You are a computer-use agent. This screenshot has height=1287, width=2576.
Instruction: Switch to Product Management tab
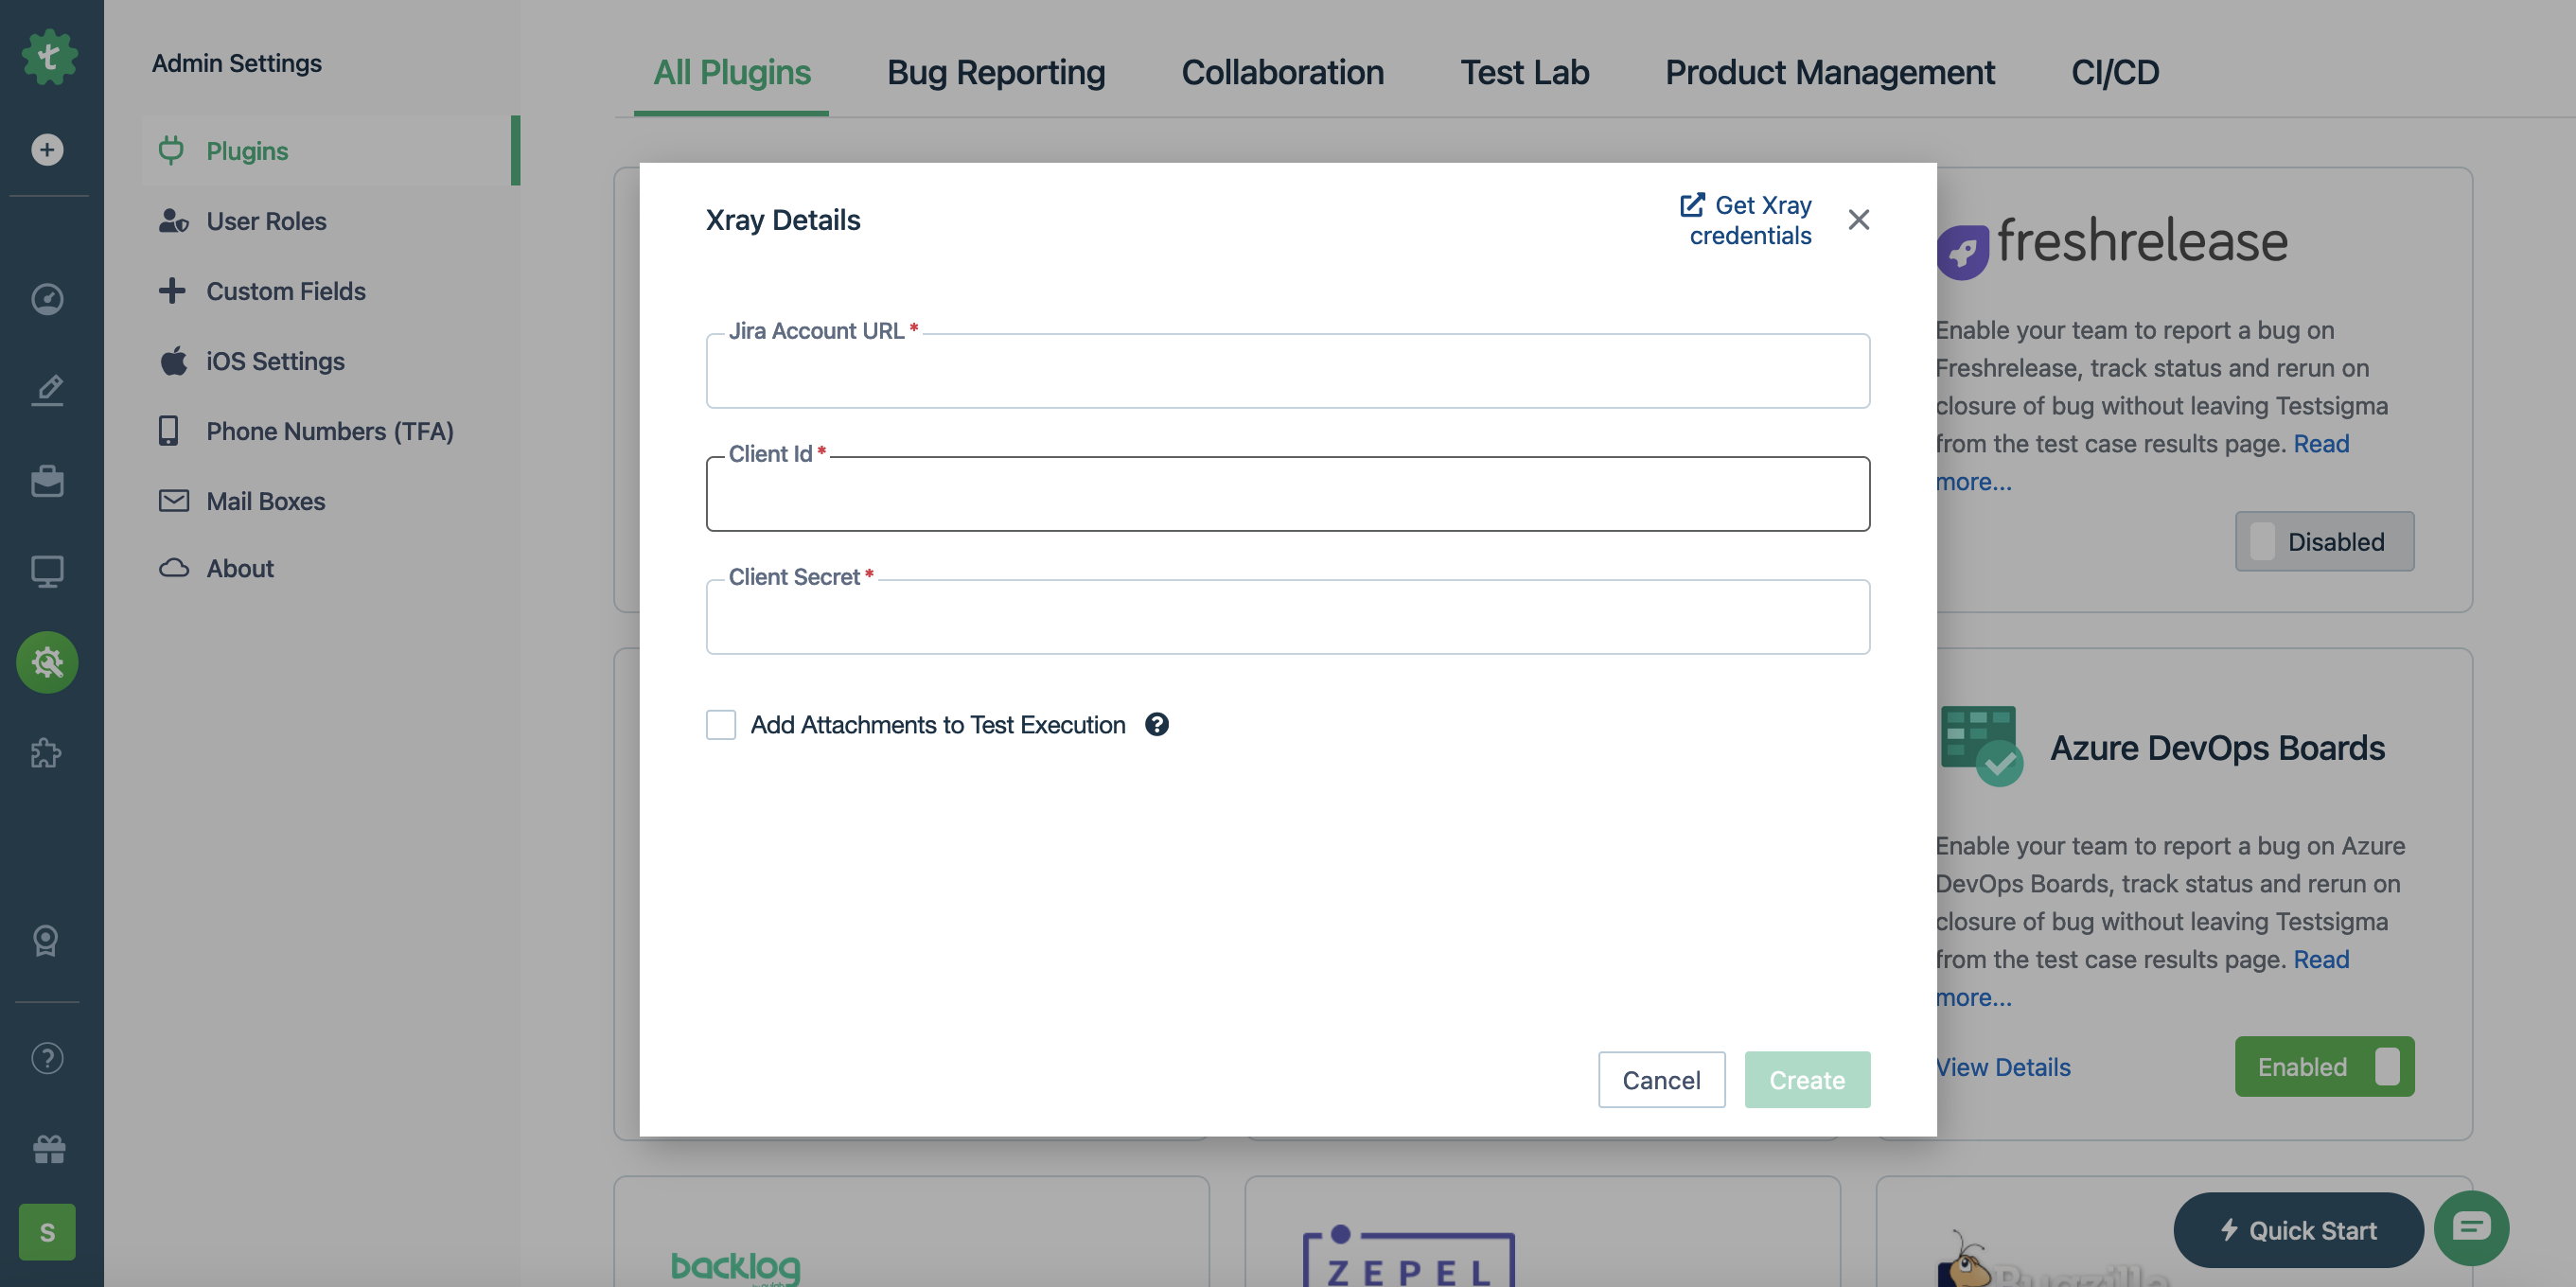pos(1829,72)
